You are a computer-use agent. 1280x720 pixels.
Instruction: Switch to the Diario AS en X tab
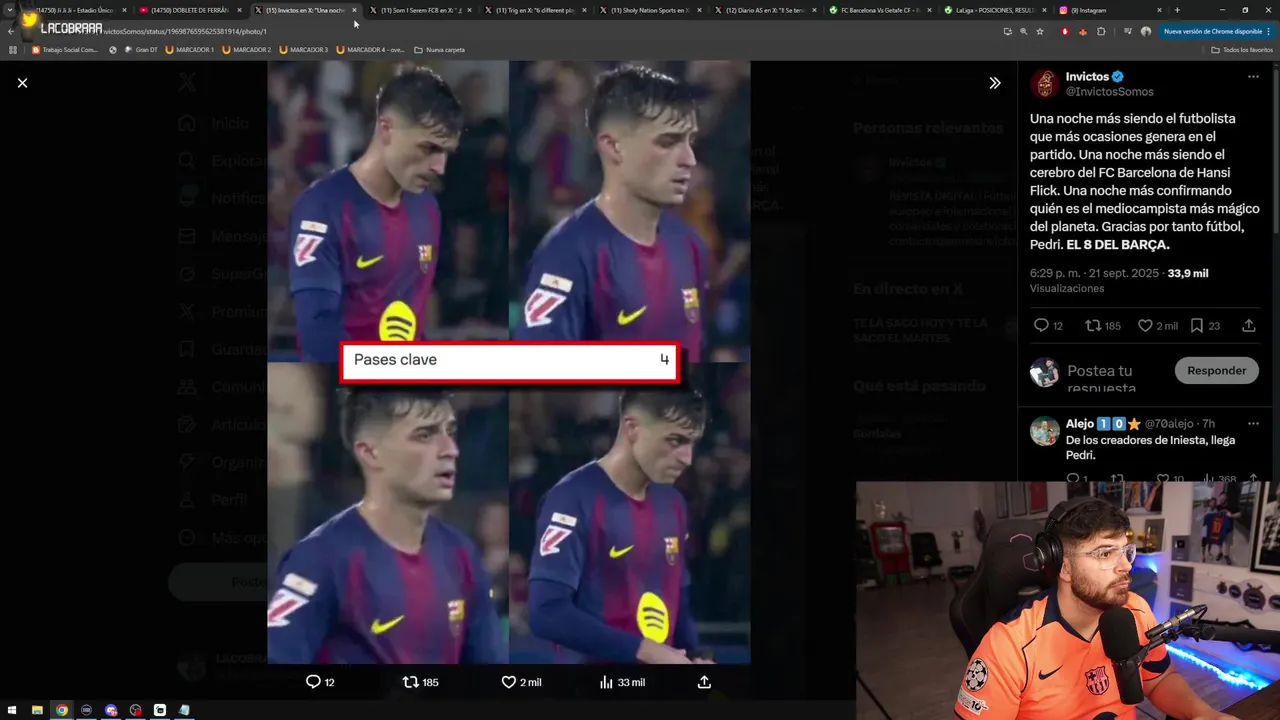pos(765,10)
